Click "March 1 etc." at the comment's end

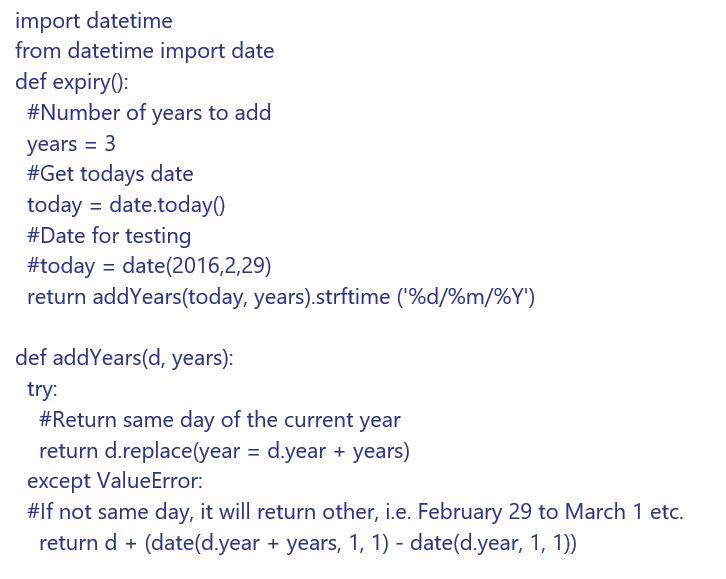623,512
